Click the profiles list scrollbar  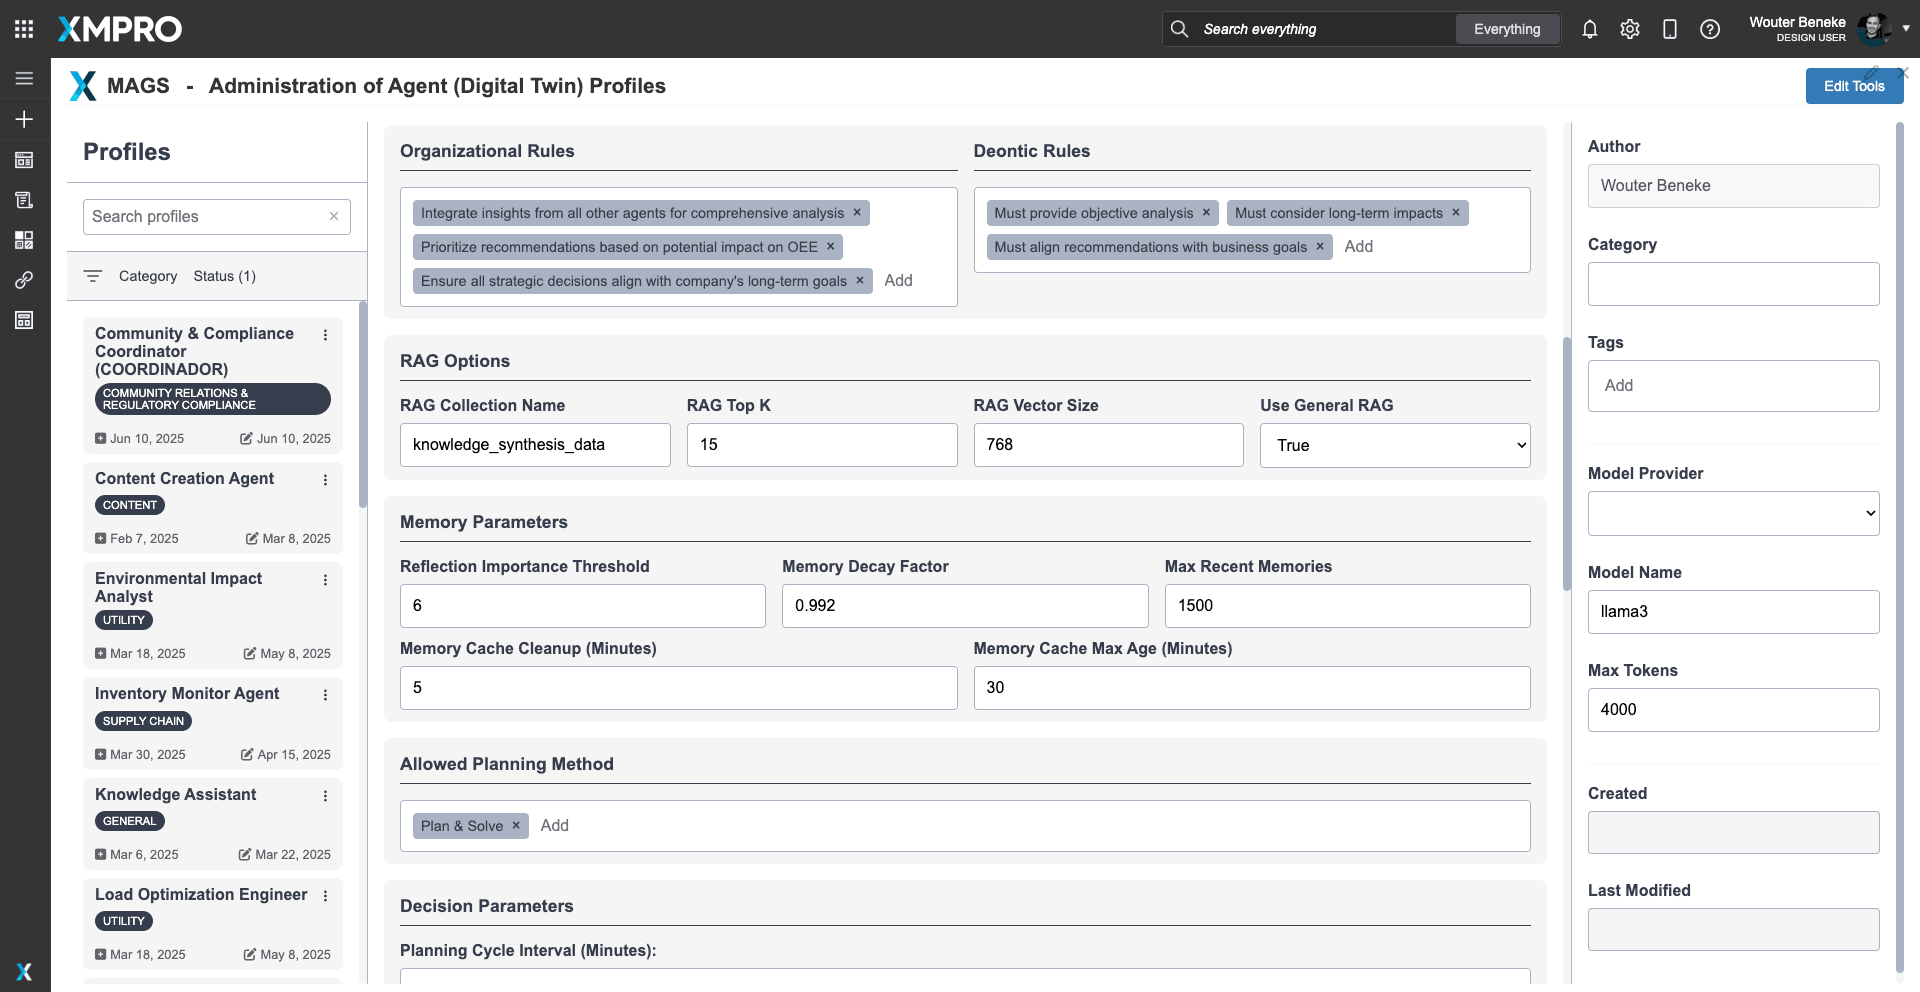click(362, 405)
